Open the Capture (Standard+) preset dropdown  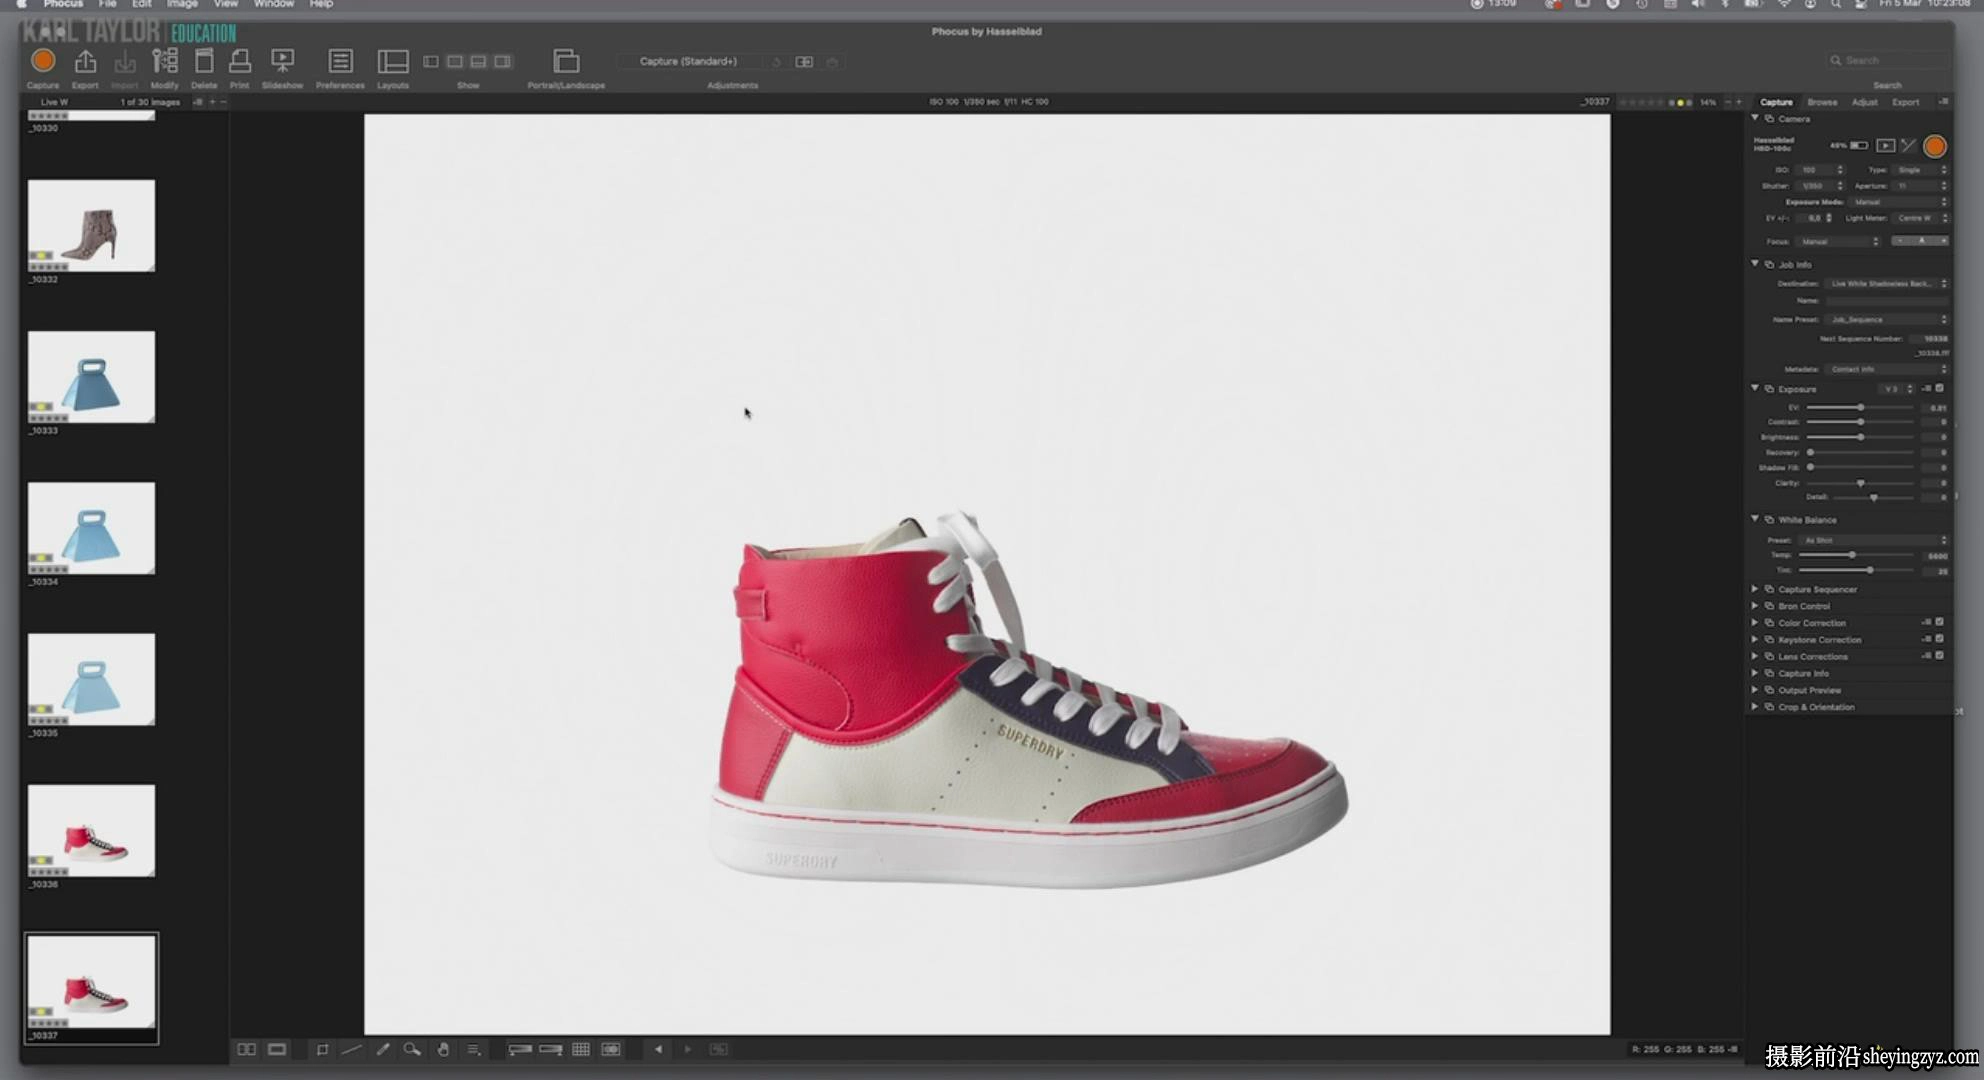[690, 62]
